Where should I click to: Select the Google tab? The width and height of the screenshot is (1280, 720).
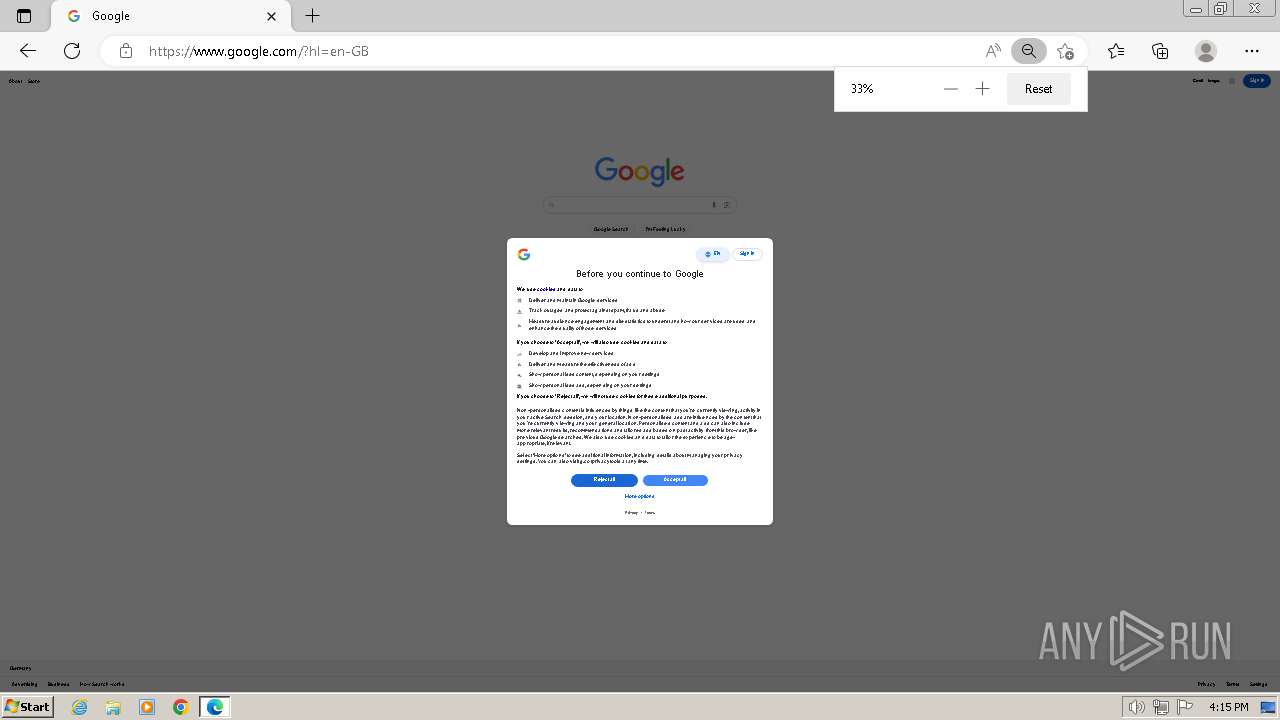pyautogui.click(x=170, y=16)
